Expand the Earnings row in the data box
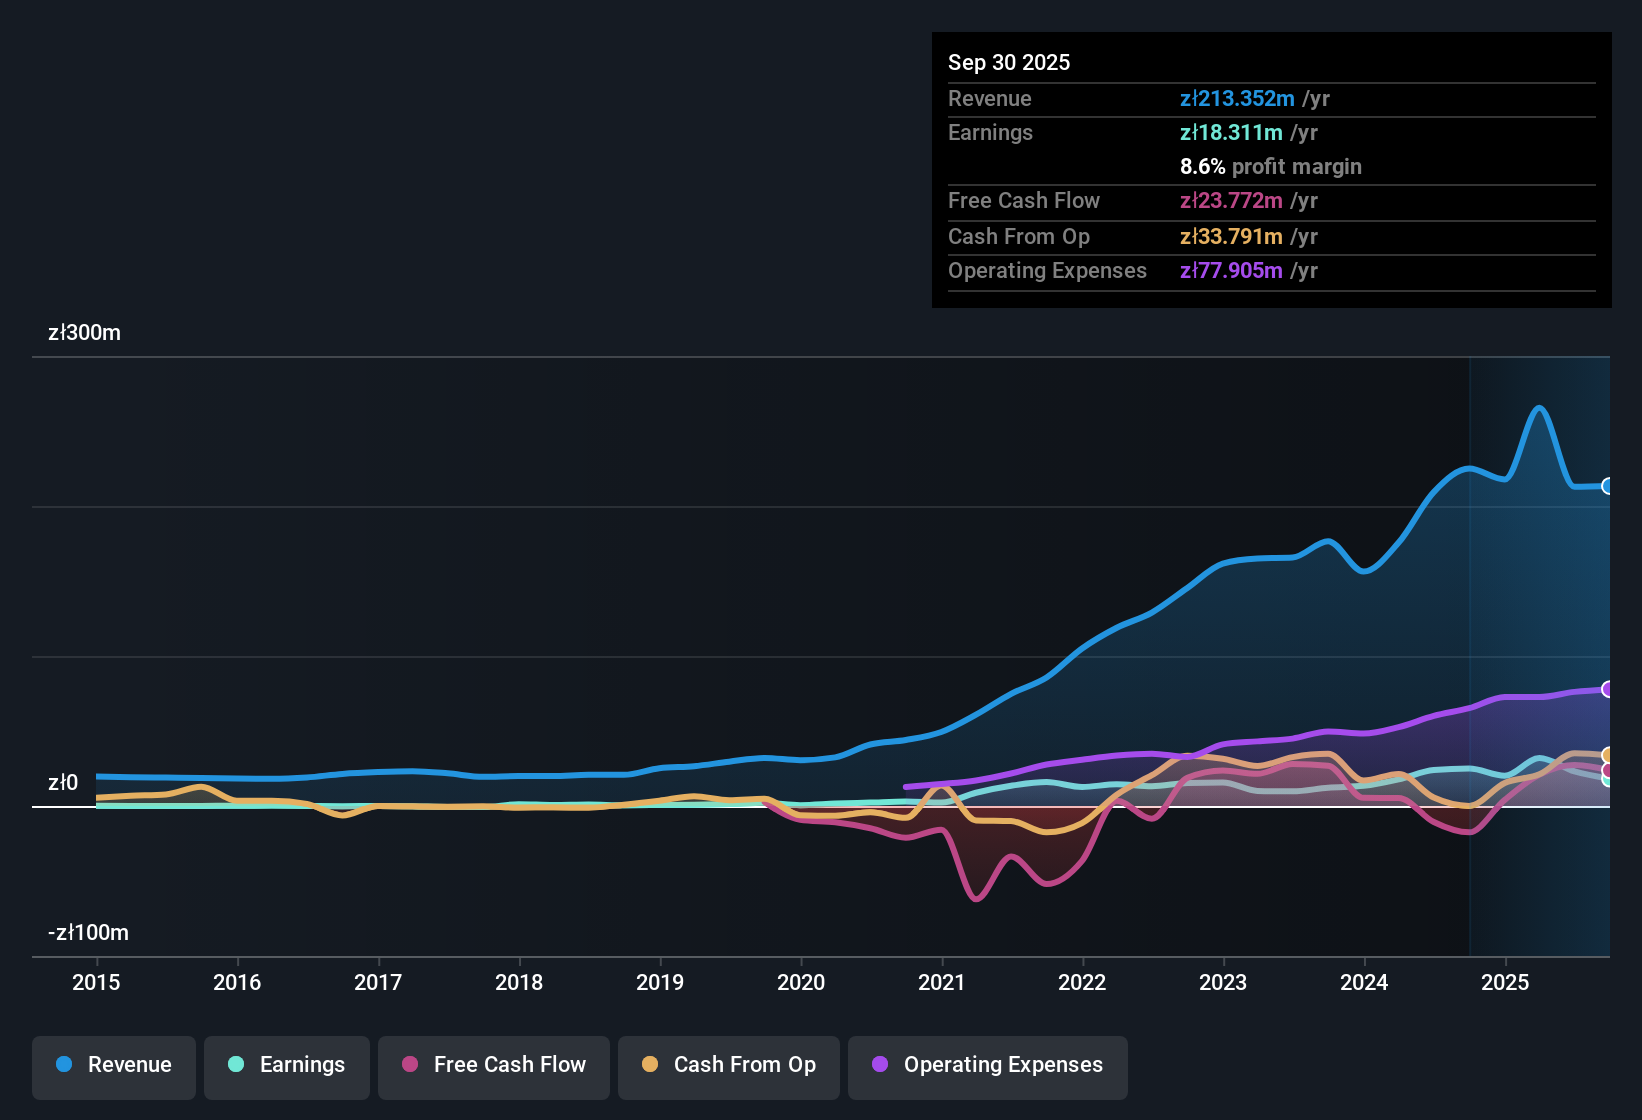The width and height of the screenshot is (1642, 1120). tap(990, 132)
